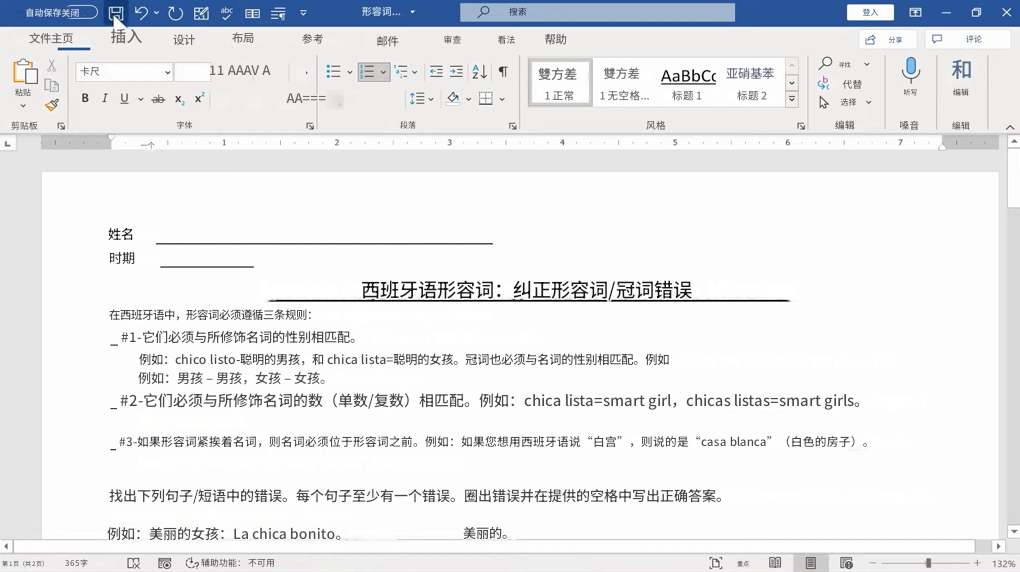Open bullet list dropdown arrow
This screenshot has height=572, width=1020.
point(349,72)
